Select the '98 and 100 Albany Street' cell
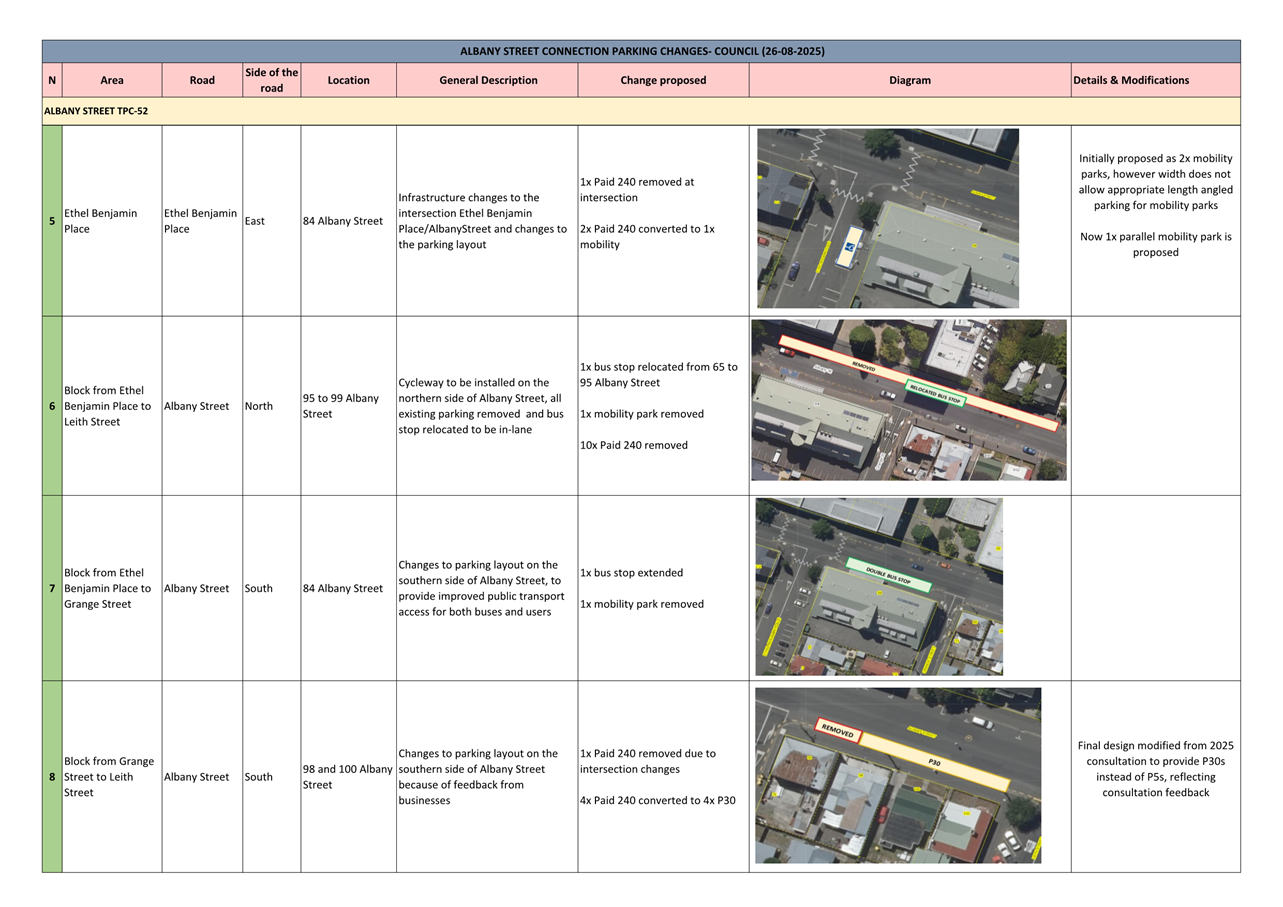 (347, 777)
